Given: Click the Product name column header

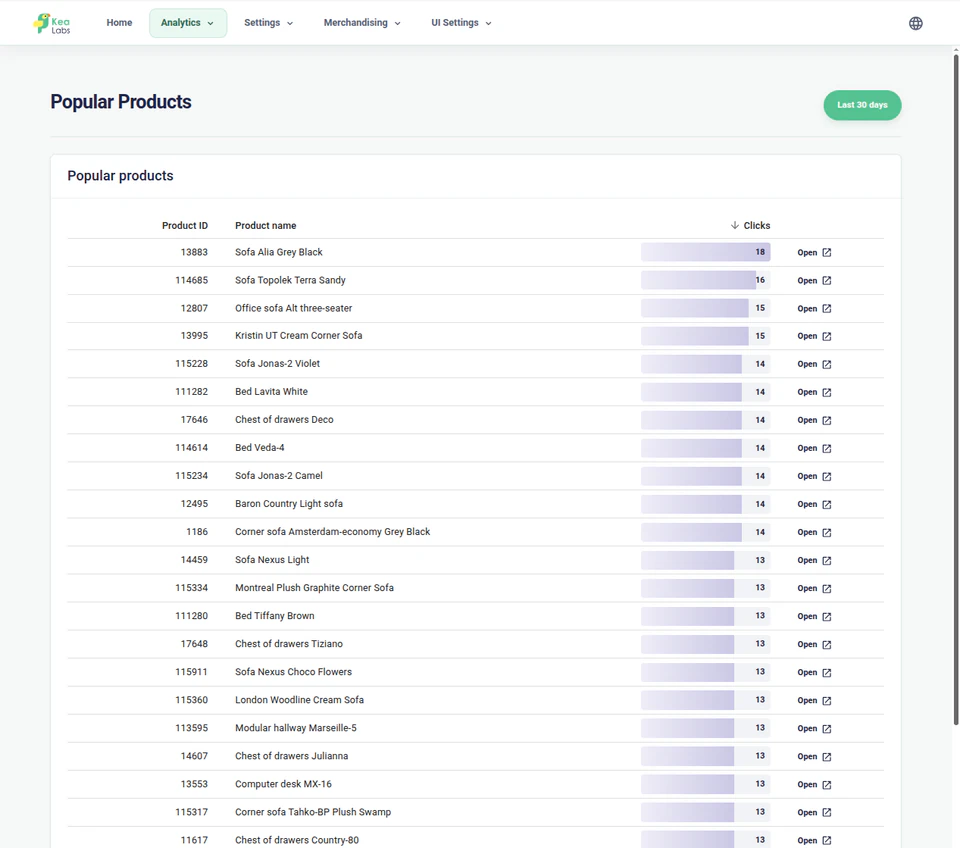Looking at the screenshot, I should coord(266,225).
